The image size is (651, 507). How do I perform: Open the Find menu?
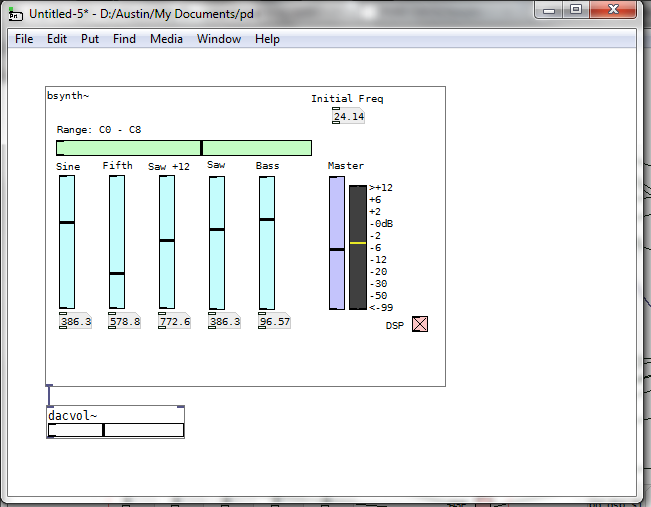coord(124,39)
